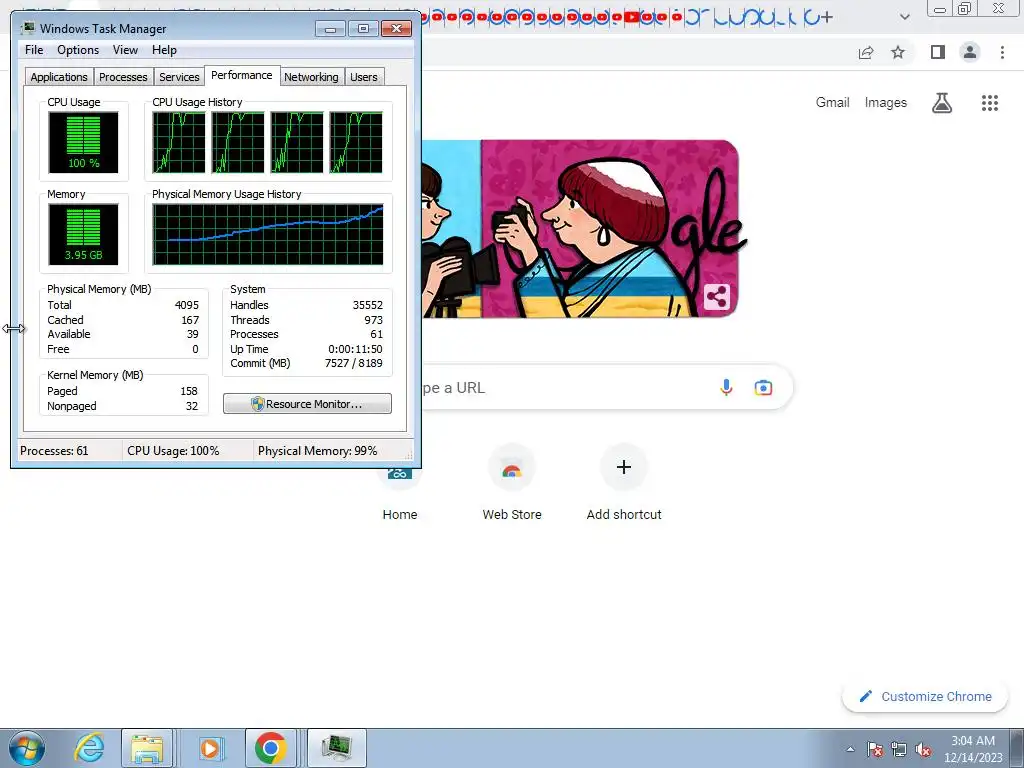
Task: Show hidden tray icons arrow
Action: pyautogui.click(x=850, y=749)
